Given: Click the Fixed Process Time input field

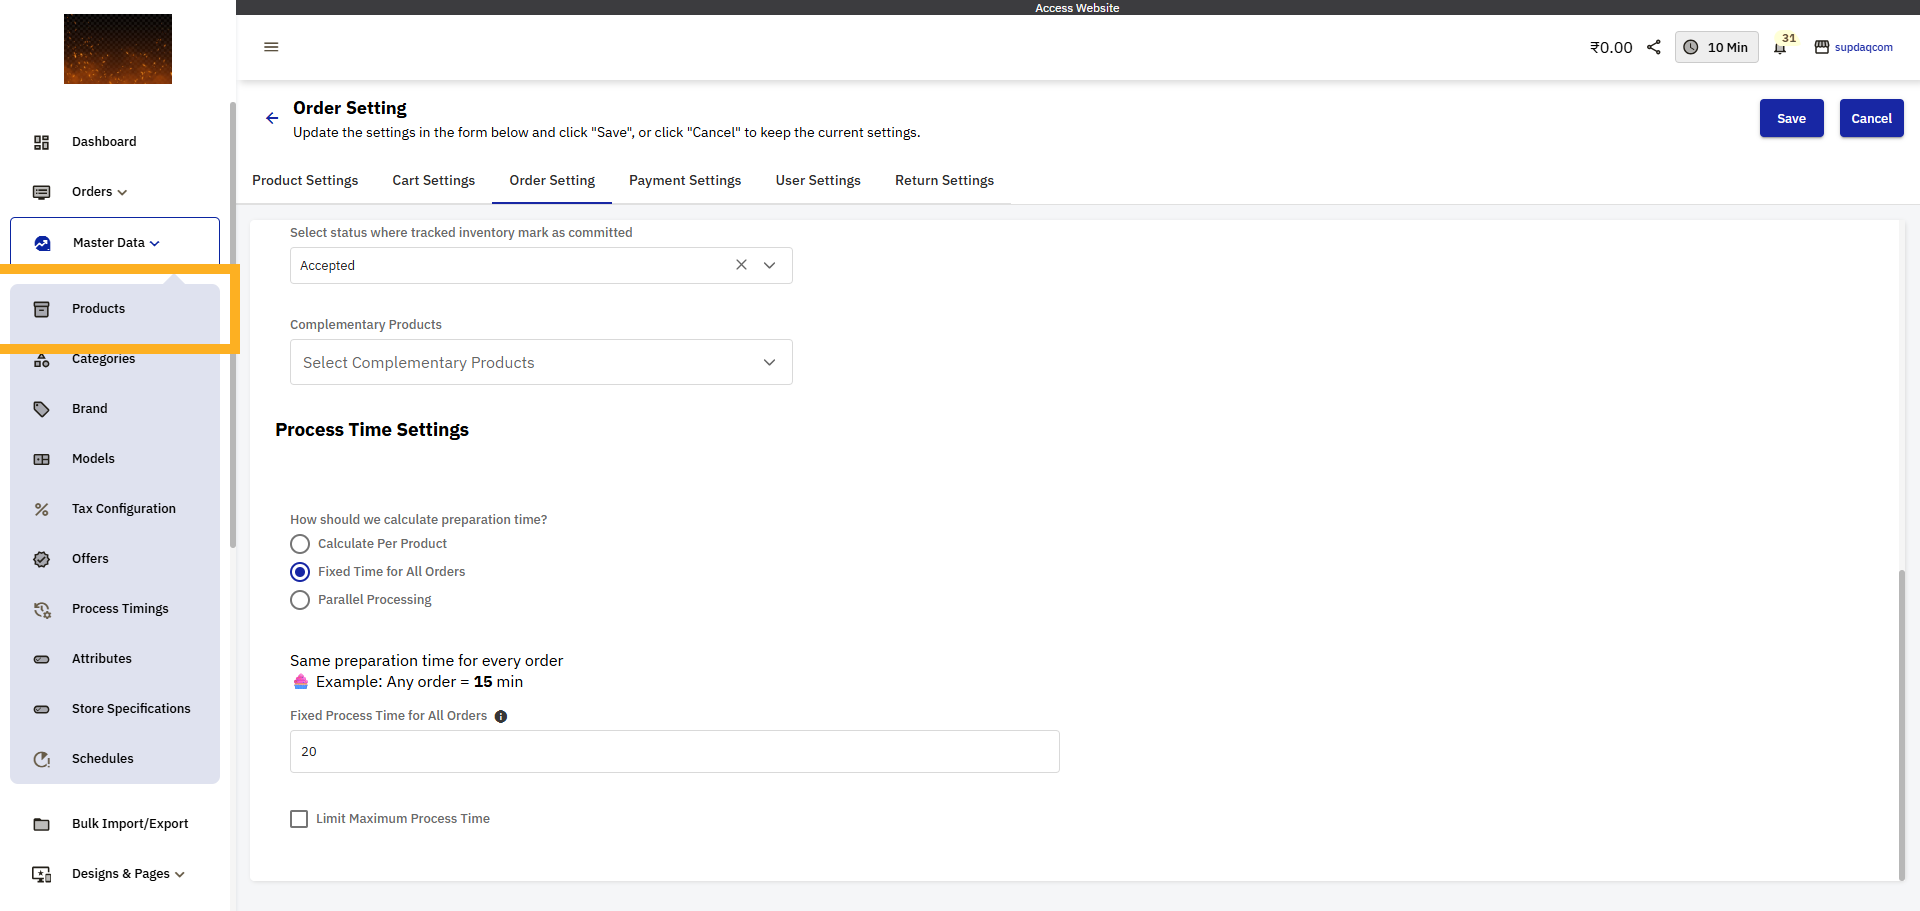Looking at the screenshot, I should click(674, 751).
